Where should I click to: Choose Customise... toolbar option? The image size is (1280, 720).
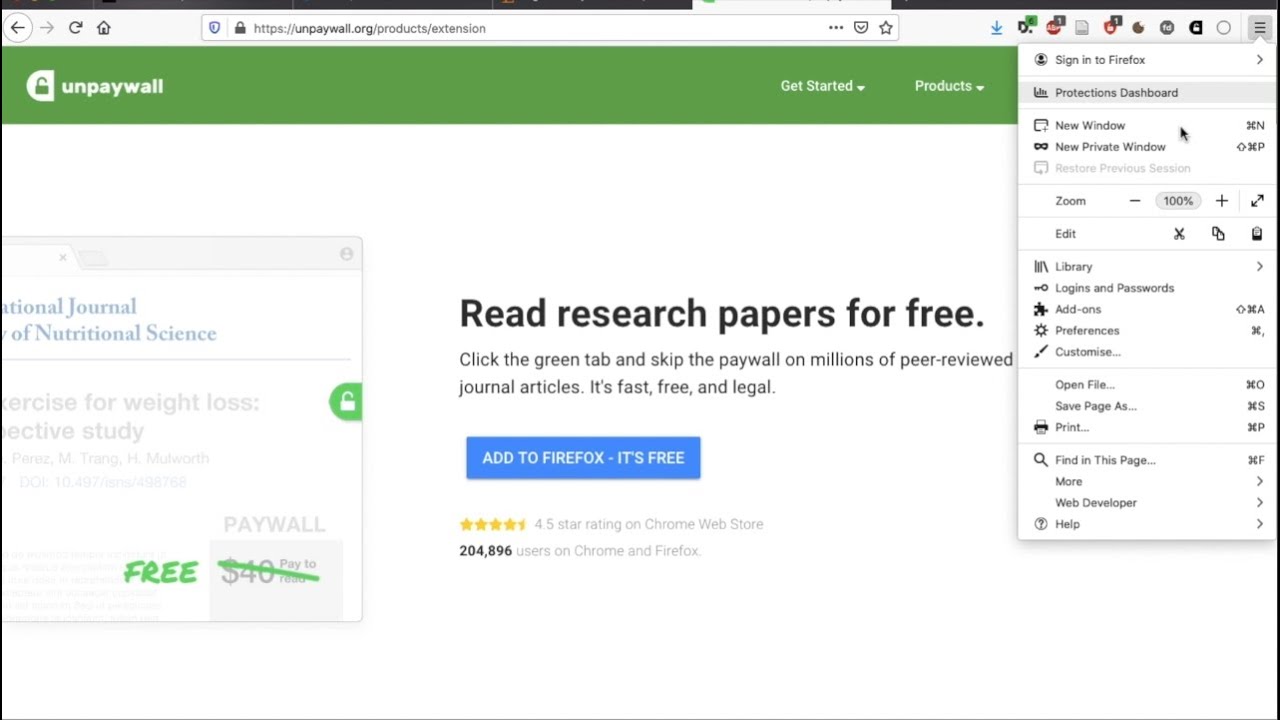point(1147,352)
